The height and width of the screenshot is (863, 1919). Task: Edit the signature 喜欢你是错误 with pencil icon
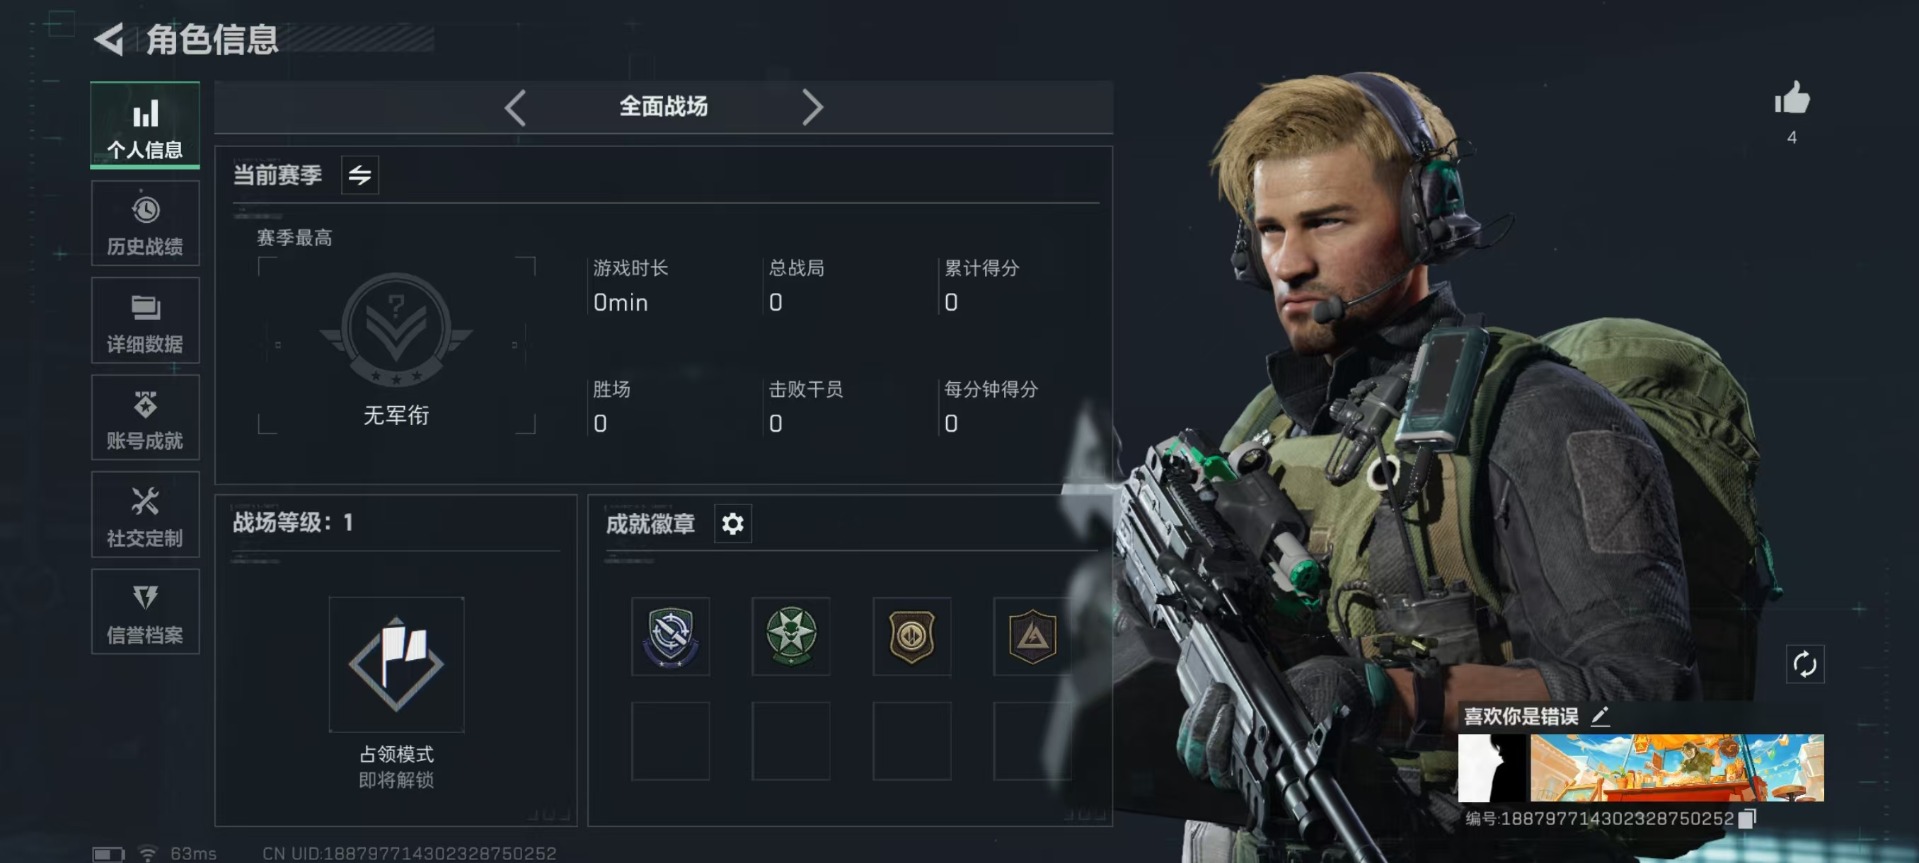1600,716
